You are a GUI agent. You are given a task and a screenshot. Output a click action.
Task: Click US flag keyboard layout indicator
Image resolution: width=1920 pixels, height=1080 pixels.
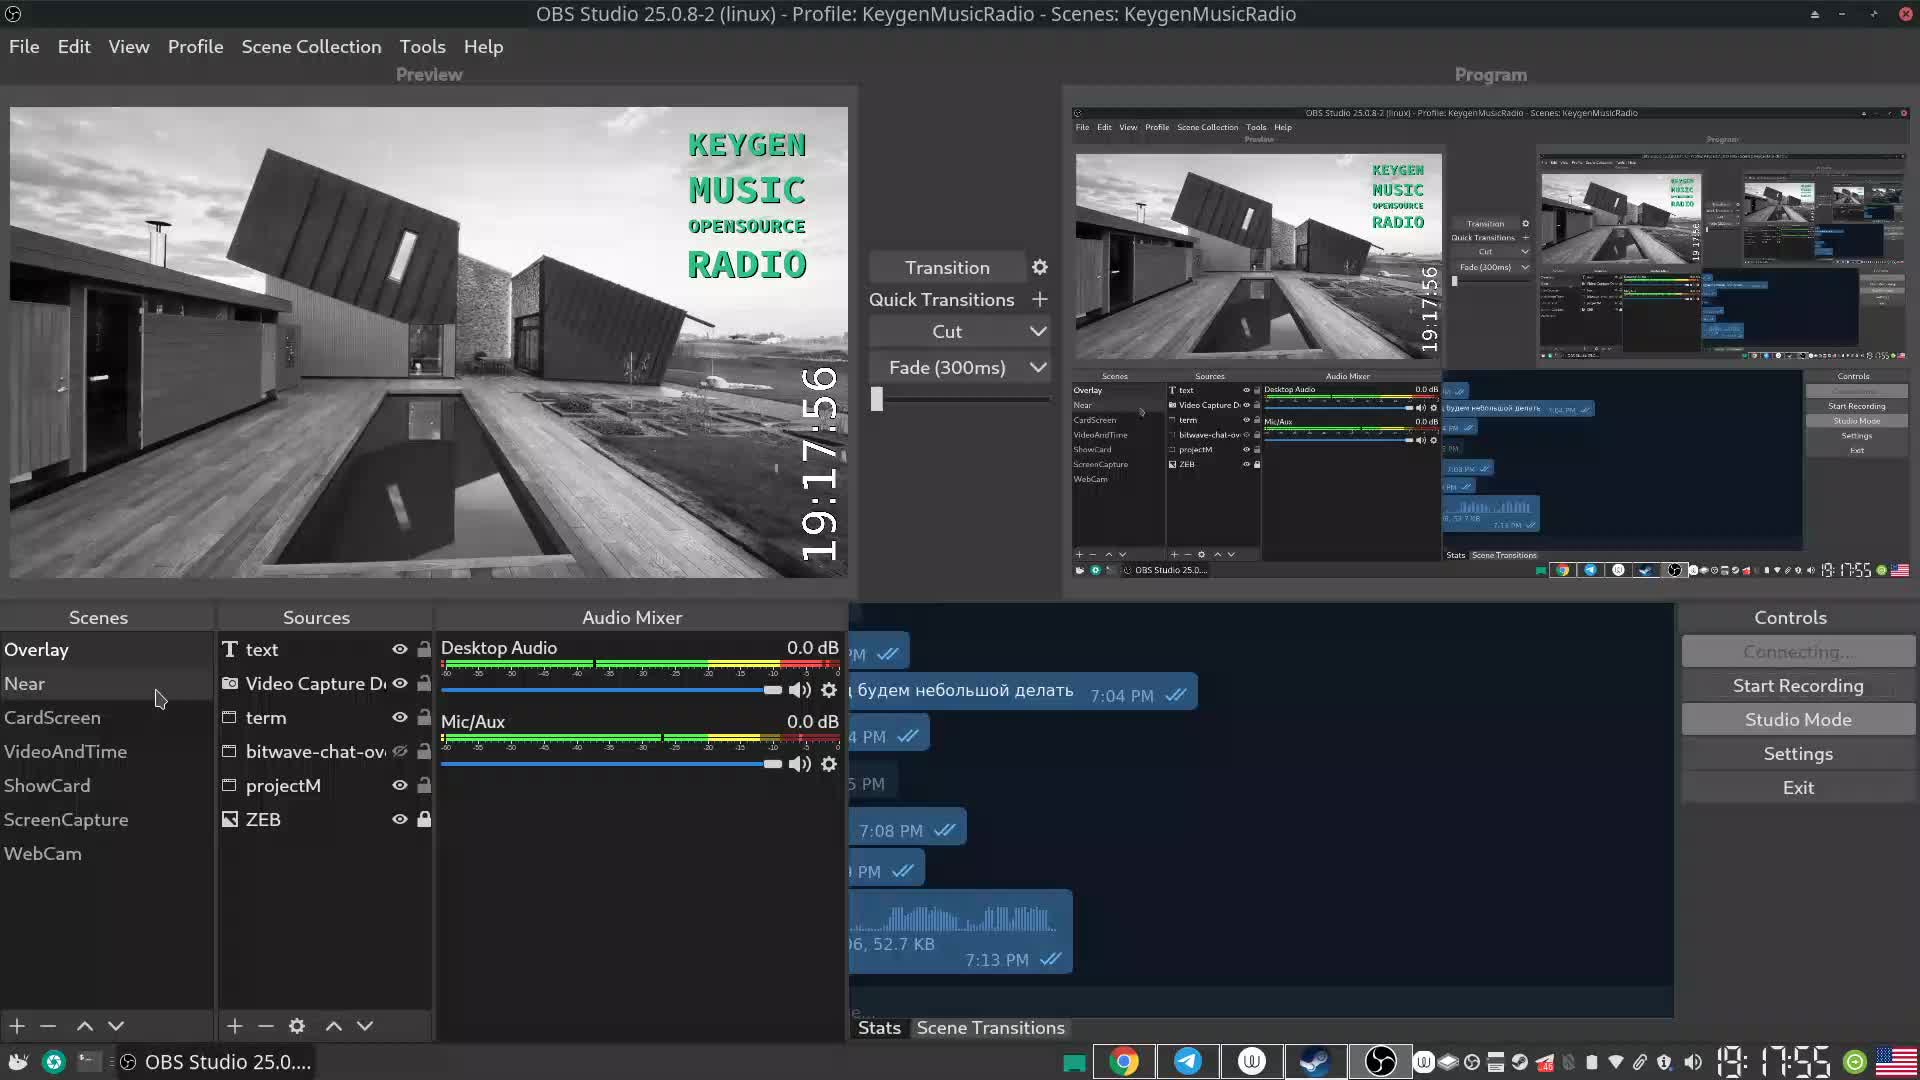pyautogui.click(x=1896, y=1061)
